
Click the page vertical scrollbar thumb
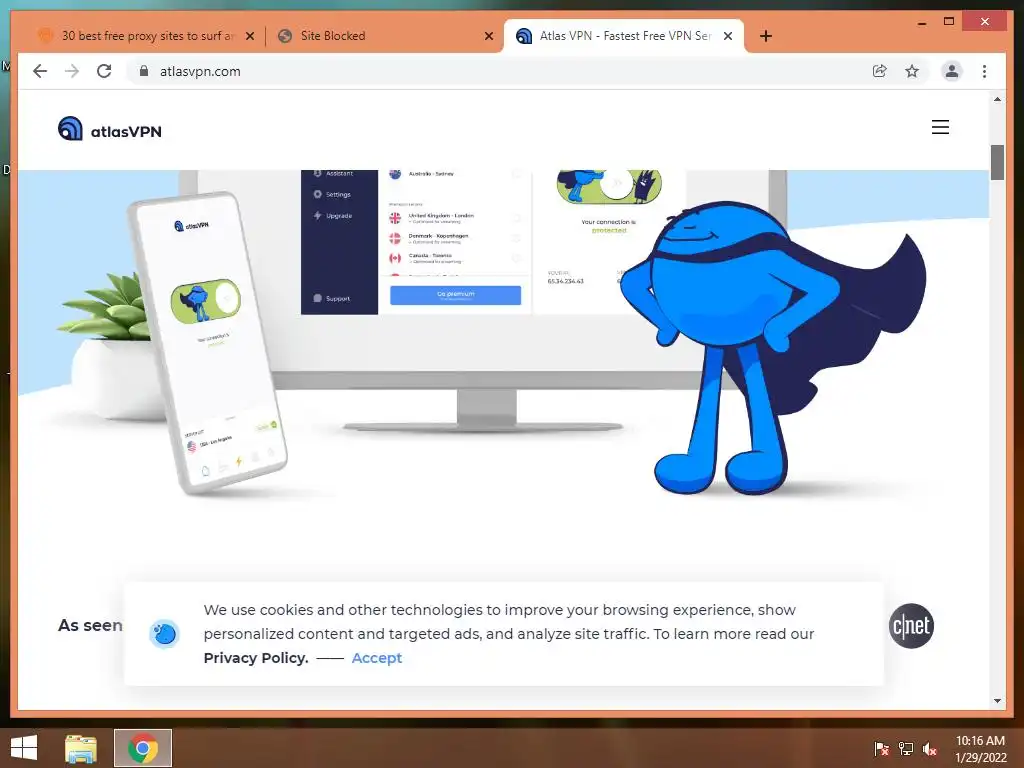997,162
